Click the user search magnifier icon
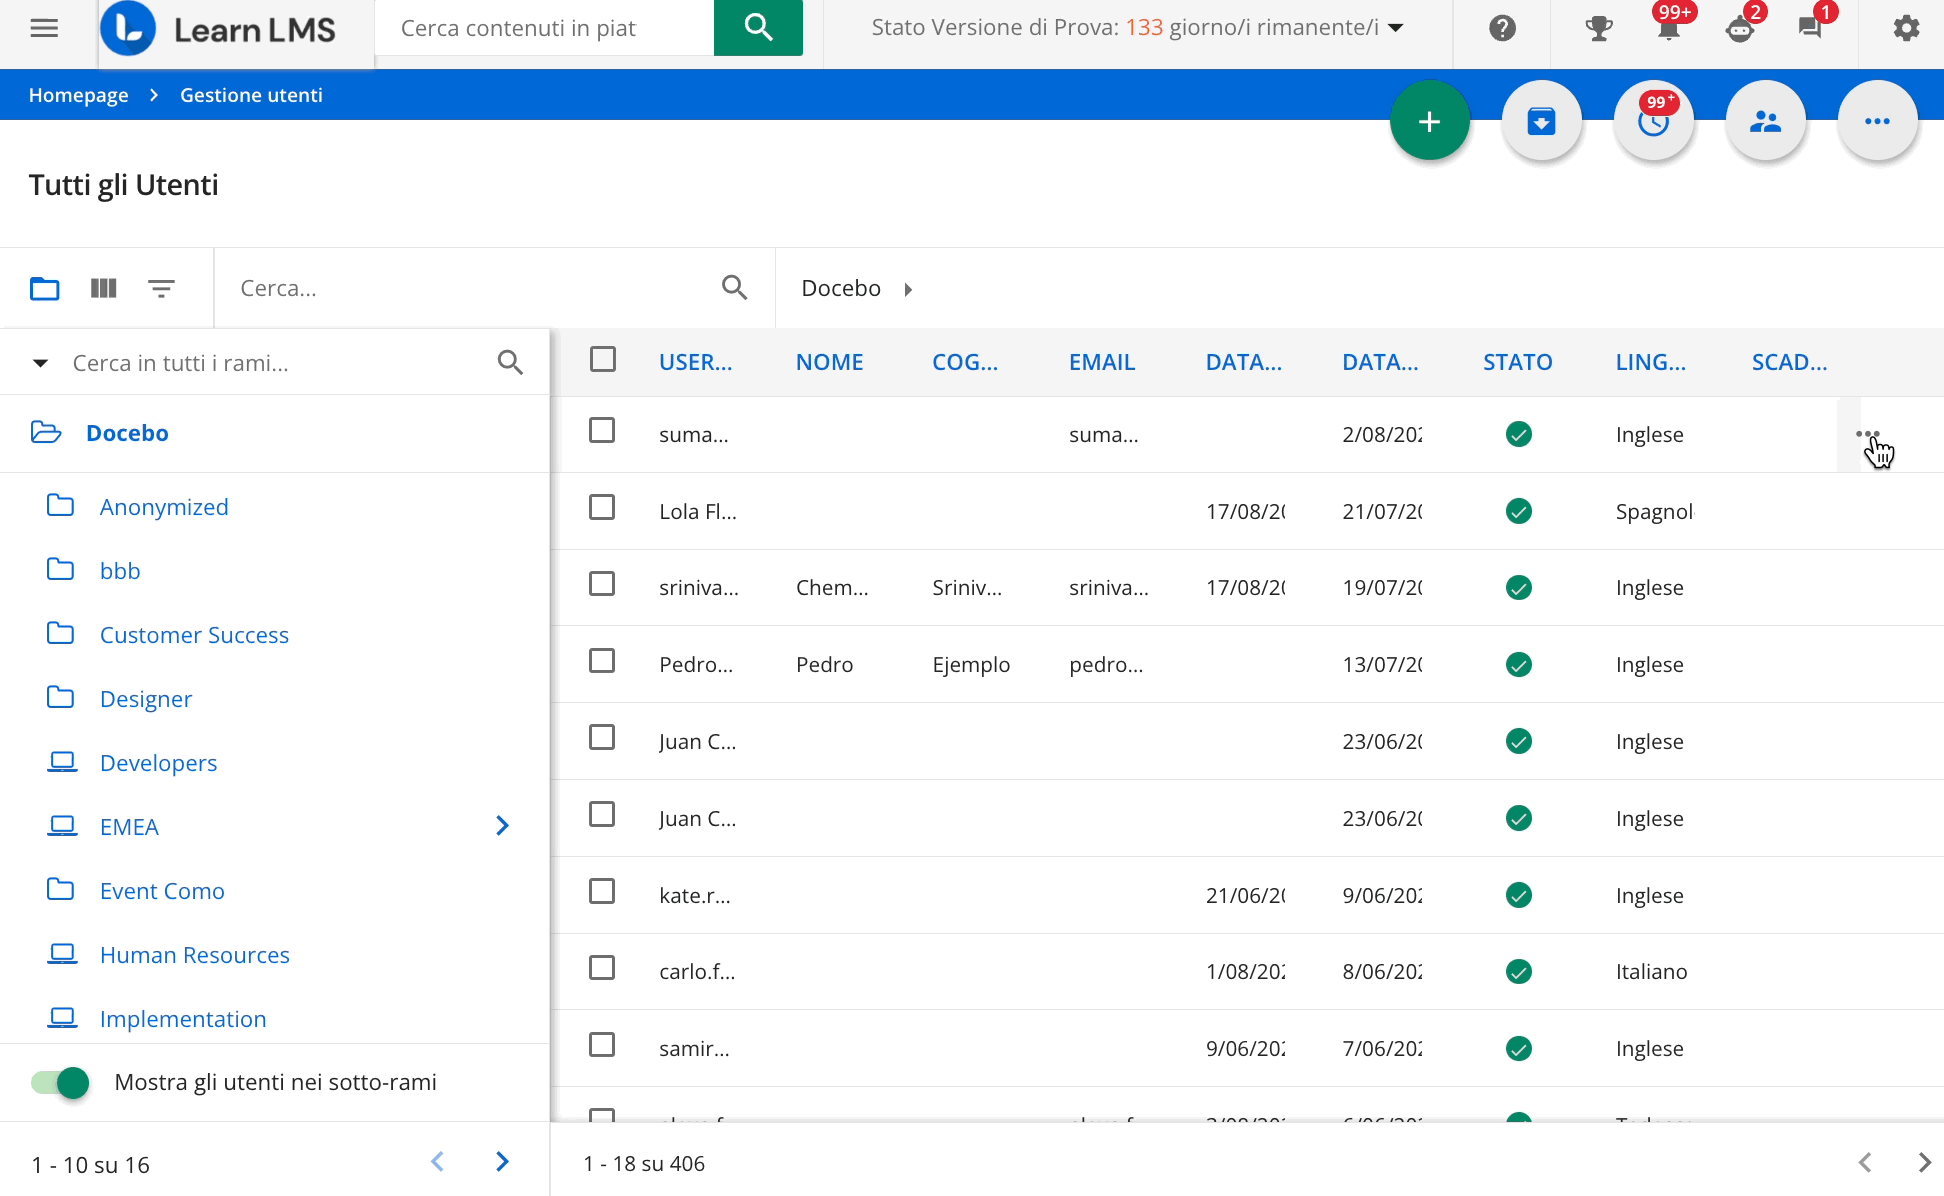This screenshot has height=1196, width=1944. click(x=735, y=288)
